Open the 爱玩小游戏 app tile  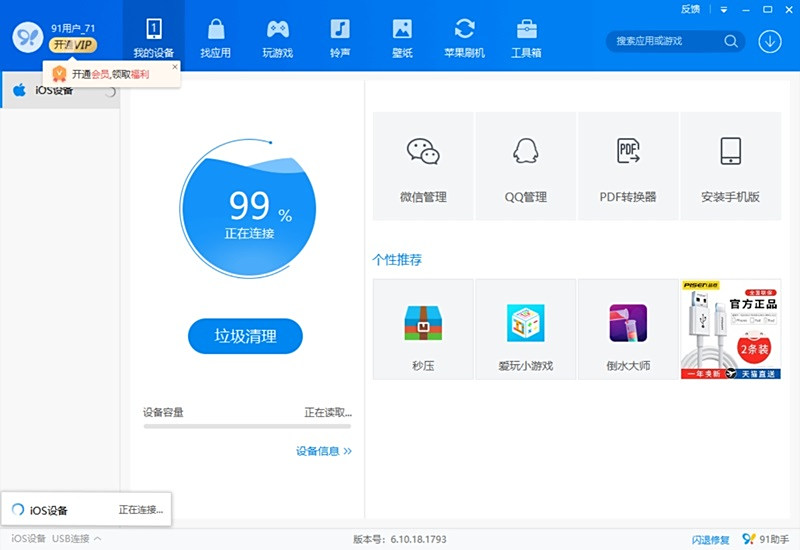(x=525, y=330)
